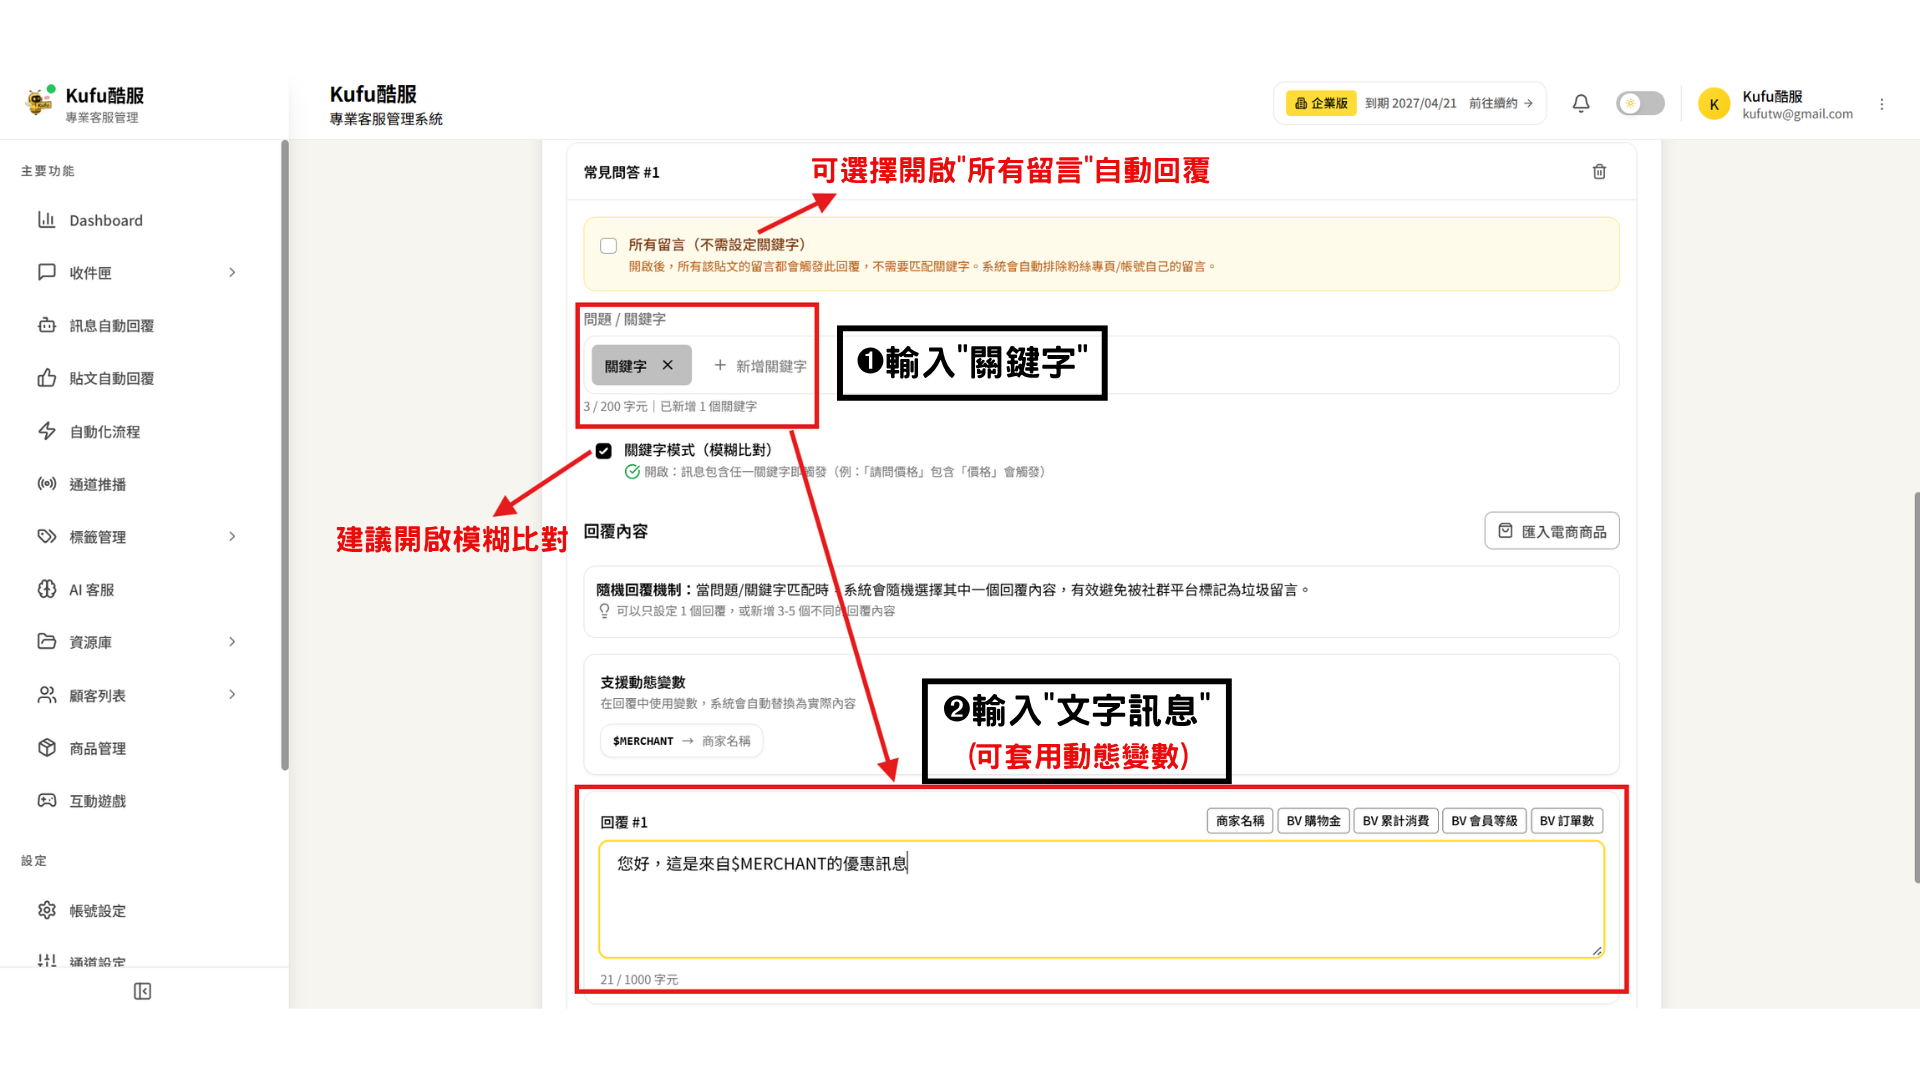
Task: Click the page vertical scrollbar
Action: 1916,687
